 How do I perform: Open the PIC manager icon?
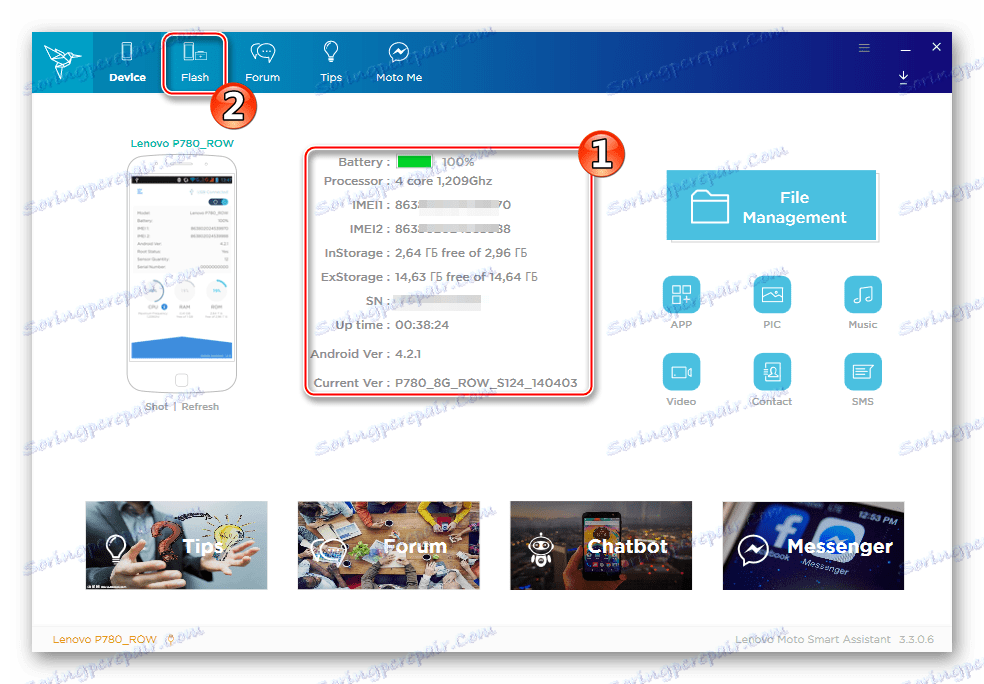coord(772,294)
